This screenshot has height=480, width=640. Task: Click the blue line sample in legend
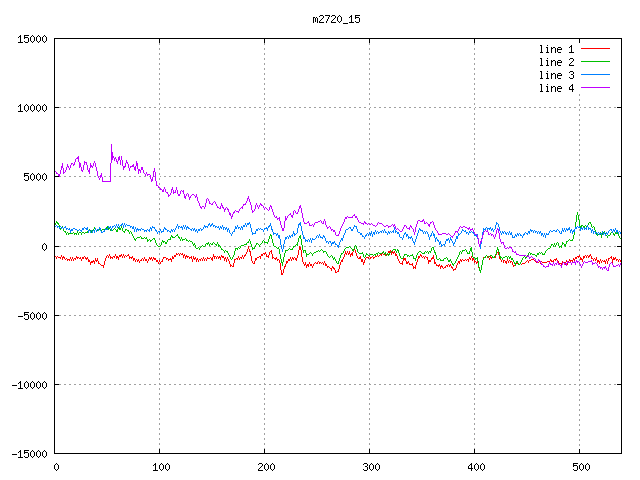(595, 75)
